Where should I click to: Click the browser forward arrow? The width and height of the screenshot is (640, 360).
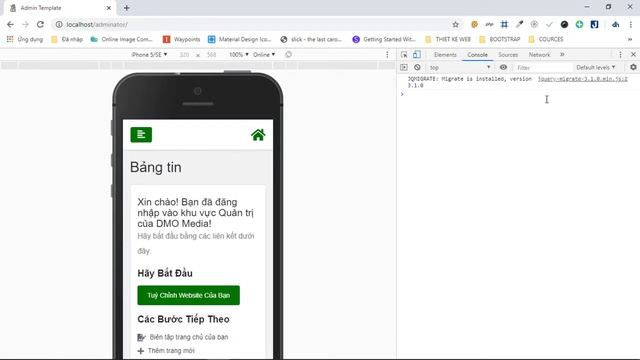pyautogui.click(x=25, y=24)
